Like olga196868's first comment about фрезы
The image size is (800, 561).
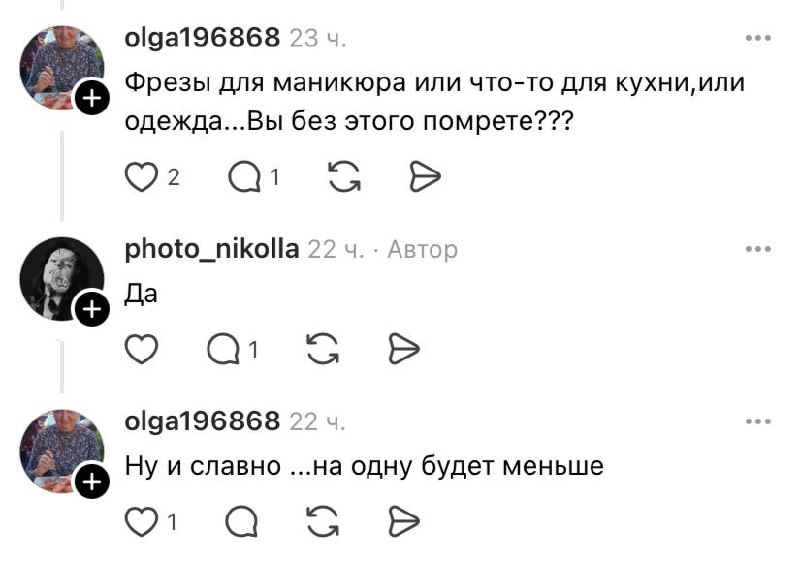pos(142,177)
